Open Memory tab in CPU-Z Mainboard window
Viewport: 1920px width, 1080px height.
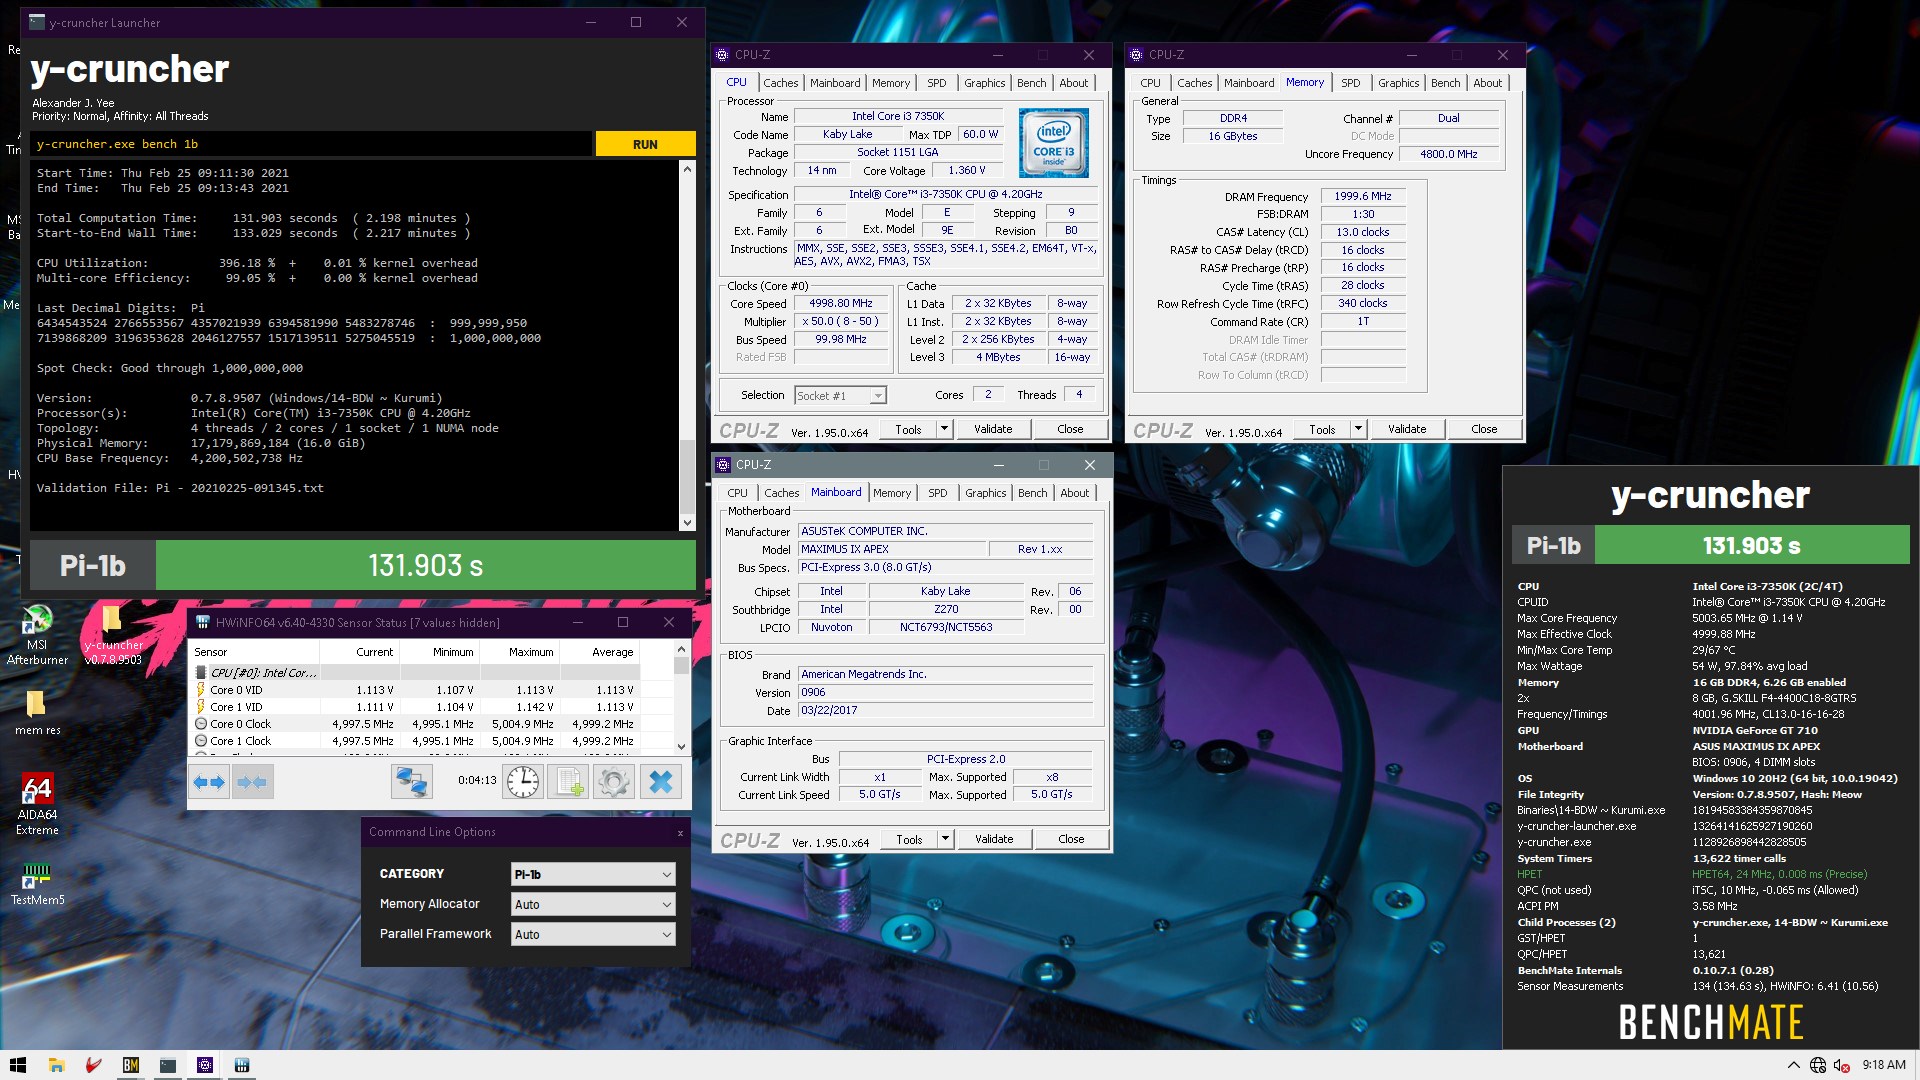click(891, 493)
